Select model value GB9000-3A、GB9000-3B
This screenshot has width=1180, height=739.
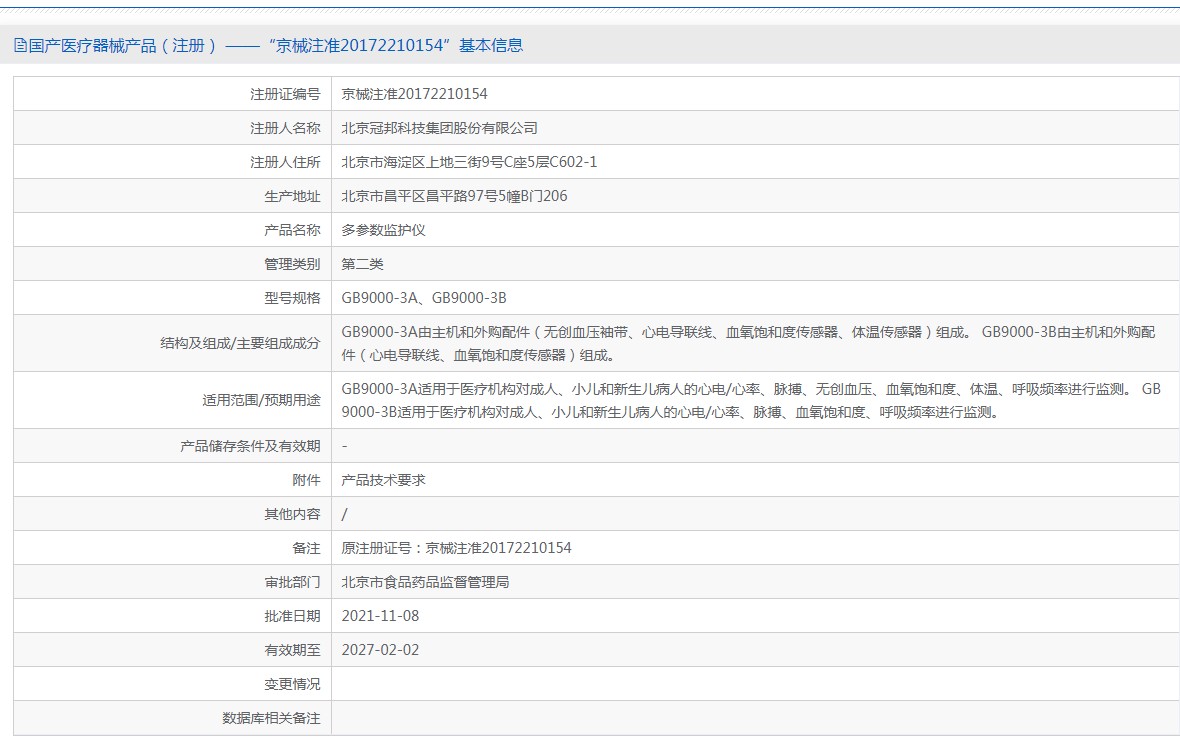[x=424, y=298]
